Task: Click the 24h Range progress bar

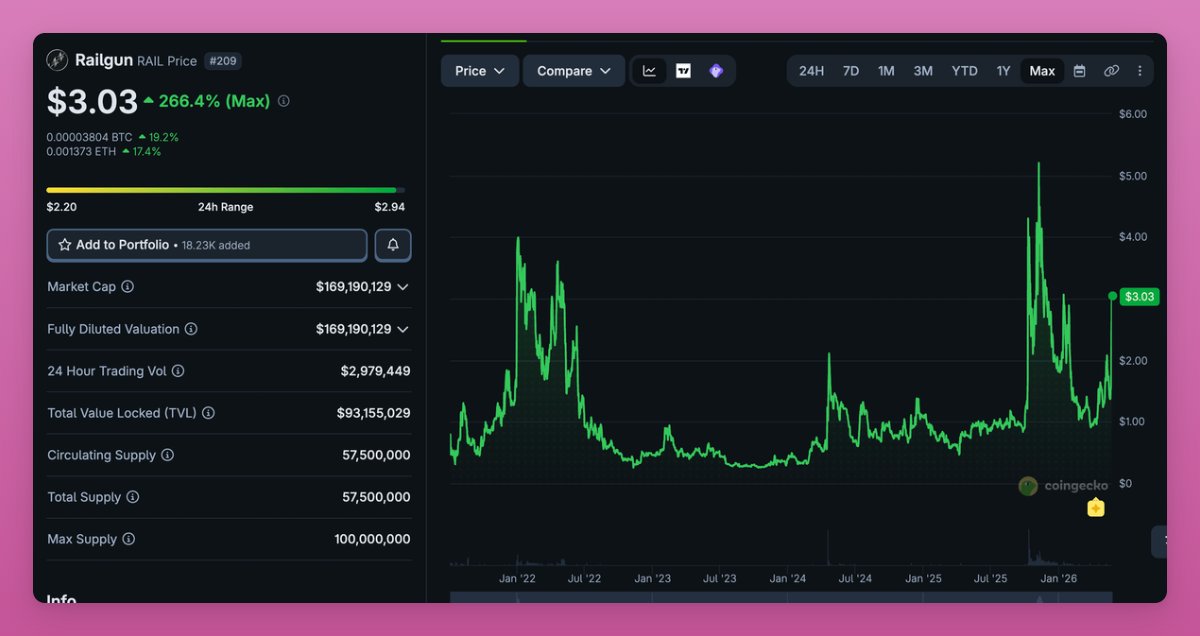Action: click(x=226, y=190)
